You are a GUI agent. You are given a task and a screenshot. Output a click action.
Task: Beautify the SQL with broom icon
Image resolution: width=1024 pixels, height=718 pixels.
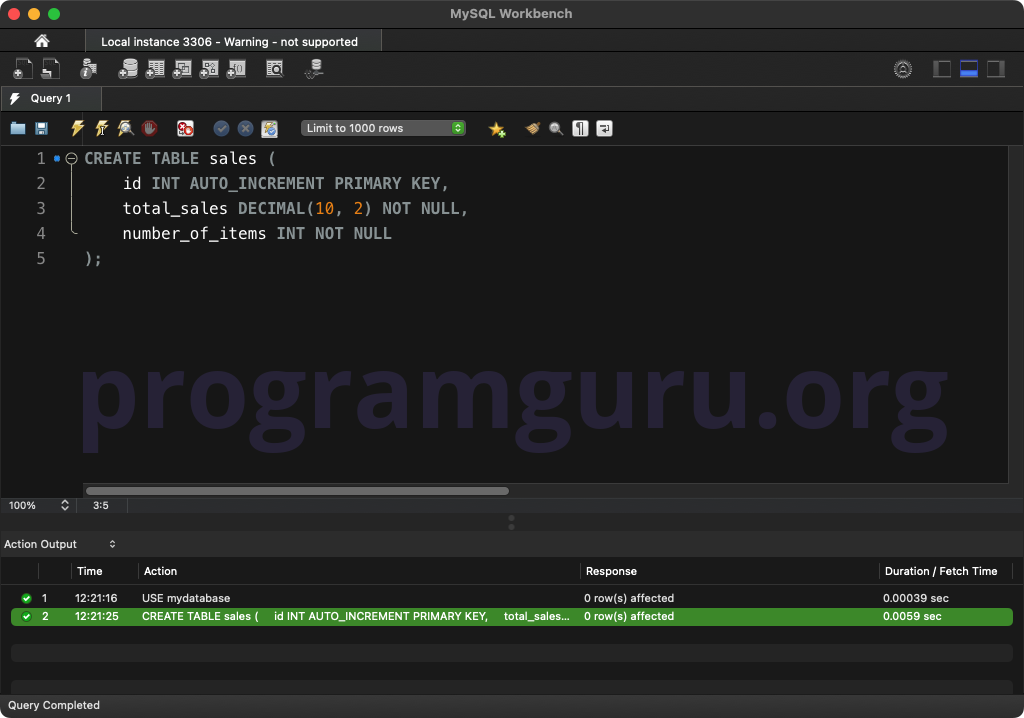(x=533, y=128)
